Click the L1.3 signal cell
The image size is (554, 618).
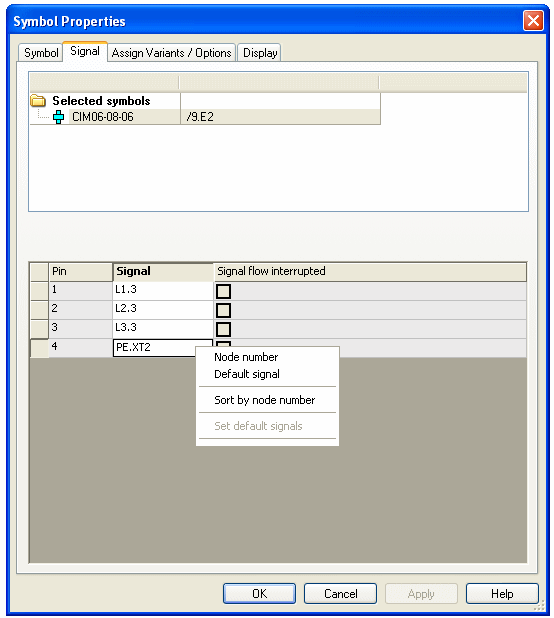coord(163,290)
